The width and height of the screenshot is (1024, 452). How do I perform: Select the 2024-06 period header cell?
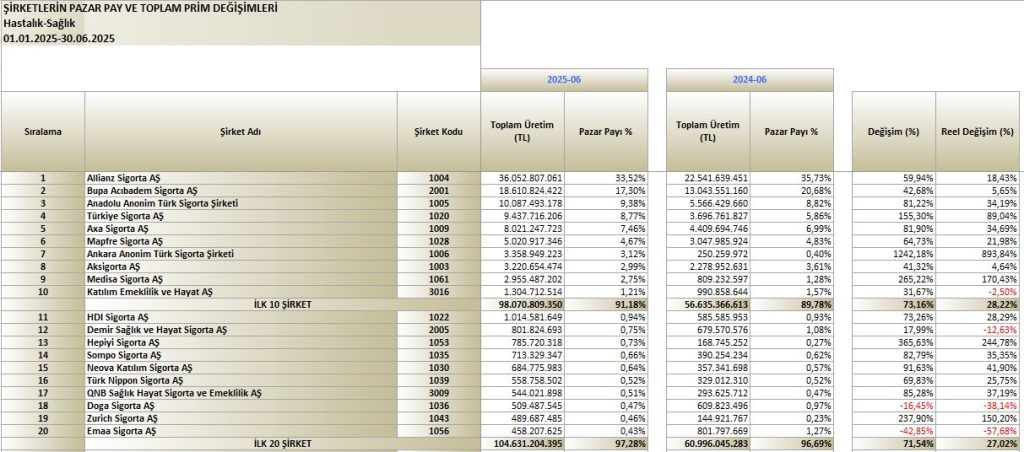750,80
